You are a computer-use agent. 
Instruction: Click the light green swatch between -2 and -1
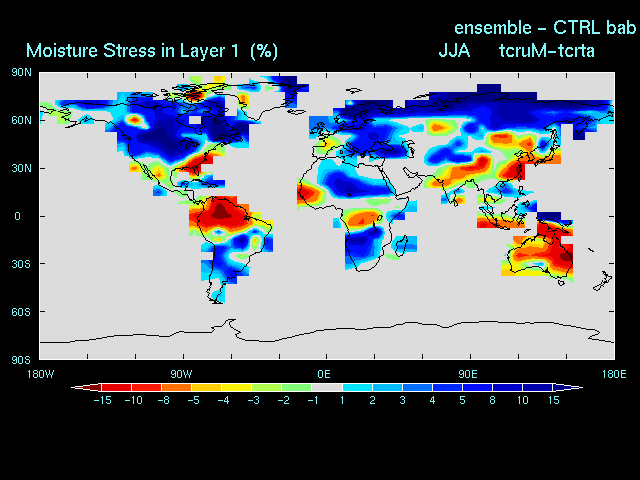pos(297,387)
